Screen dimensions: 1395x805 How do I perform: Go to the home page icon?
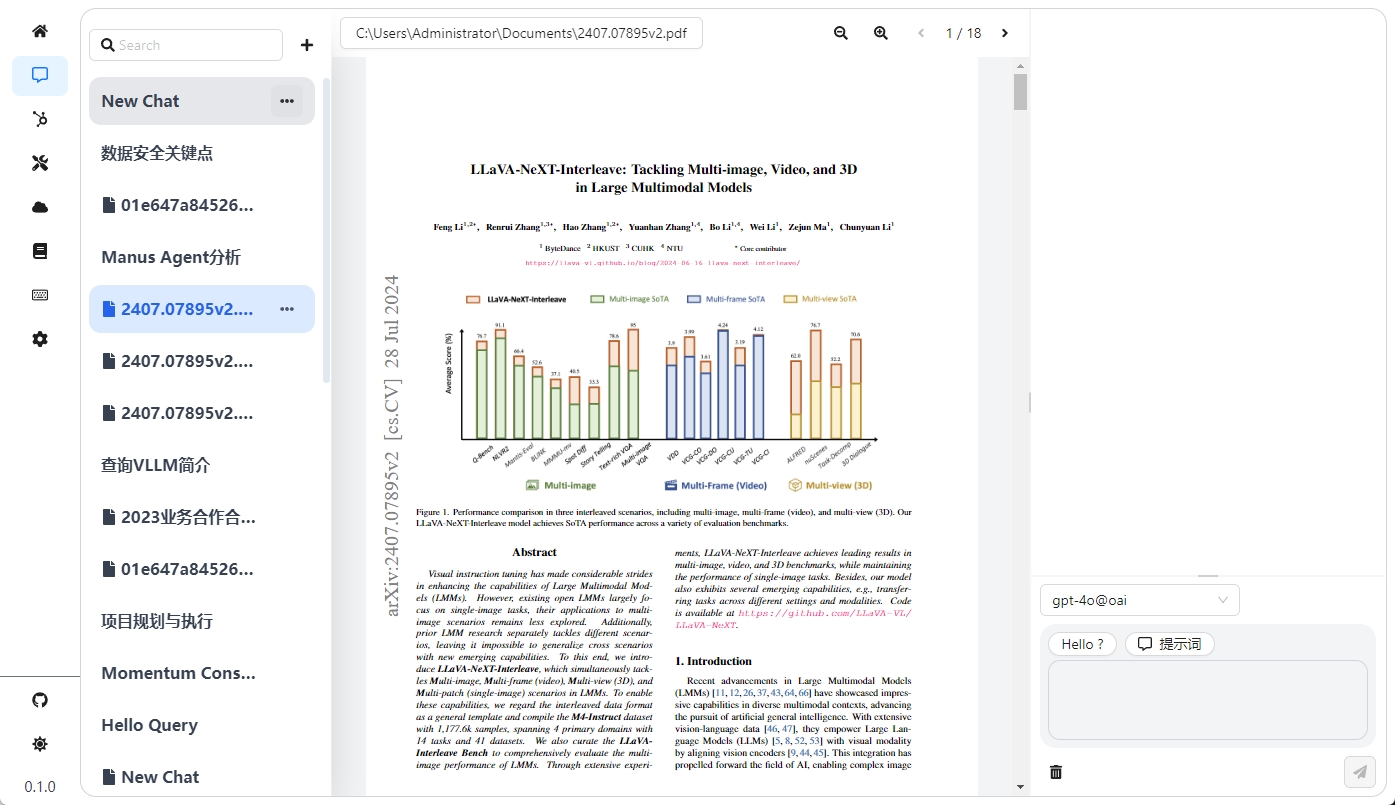[40, 31]
